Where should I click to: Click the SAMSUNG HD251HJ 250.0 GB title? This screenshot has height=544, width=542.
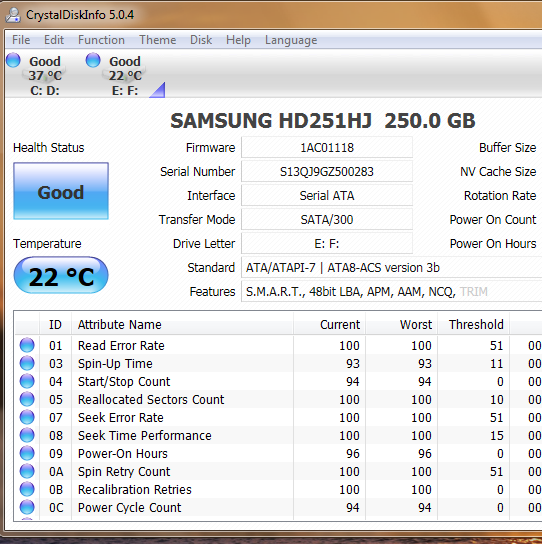[x=323, y=121]
